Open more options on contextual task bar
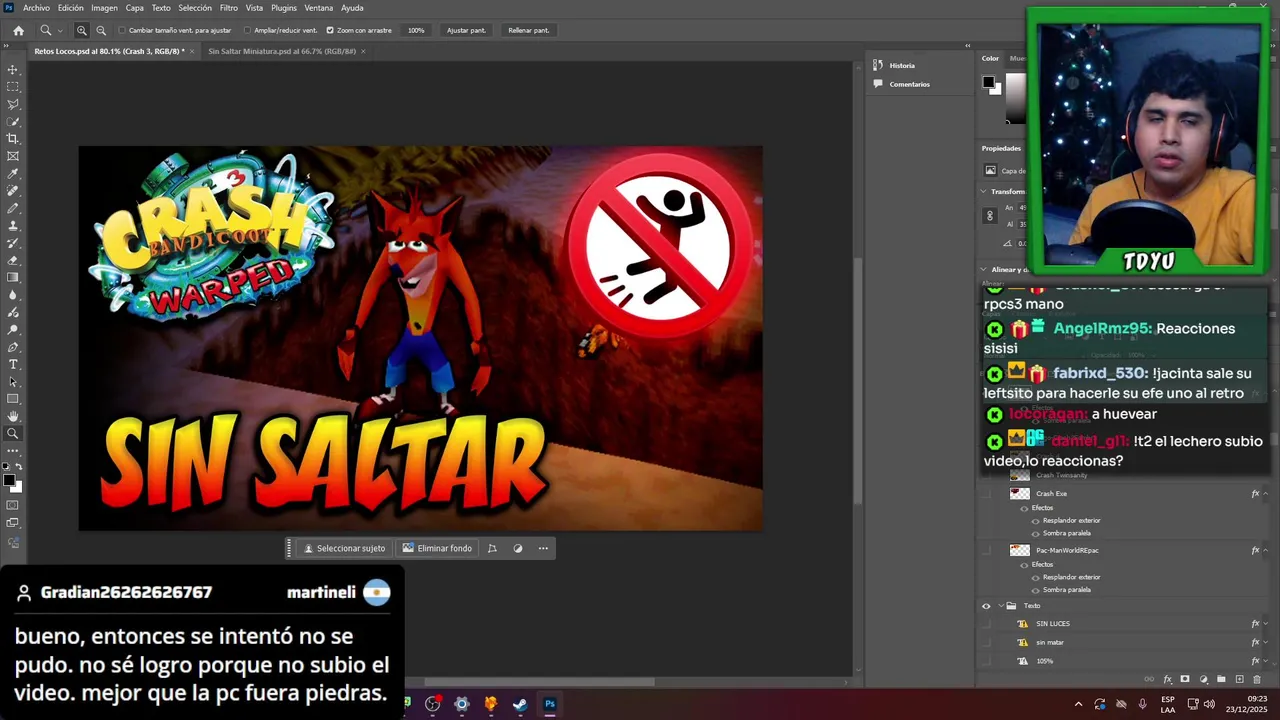Screen dimensions: 1280x720 pos(543,548)
